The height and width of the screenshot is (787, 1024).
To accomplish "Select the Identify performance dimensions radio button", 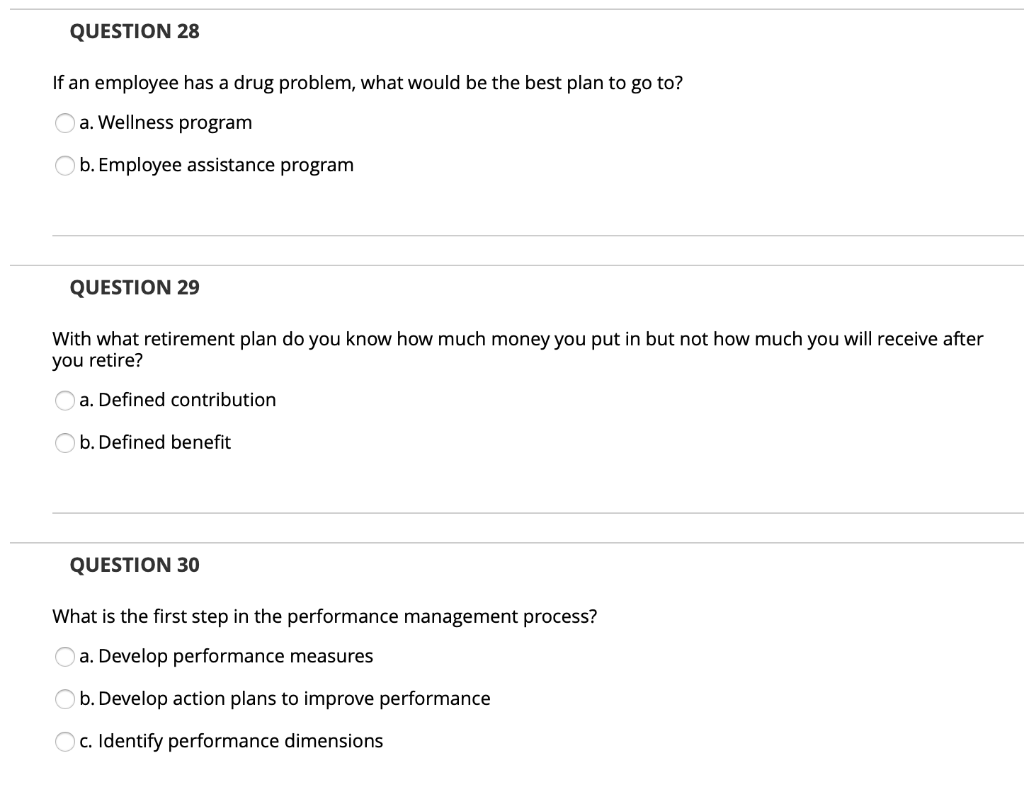I will coord(65,741).
